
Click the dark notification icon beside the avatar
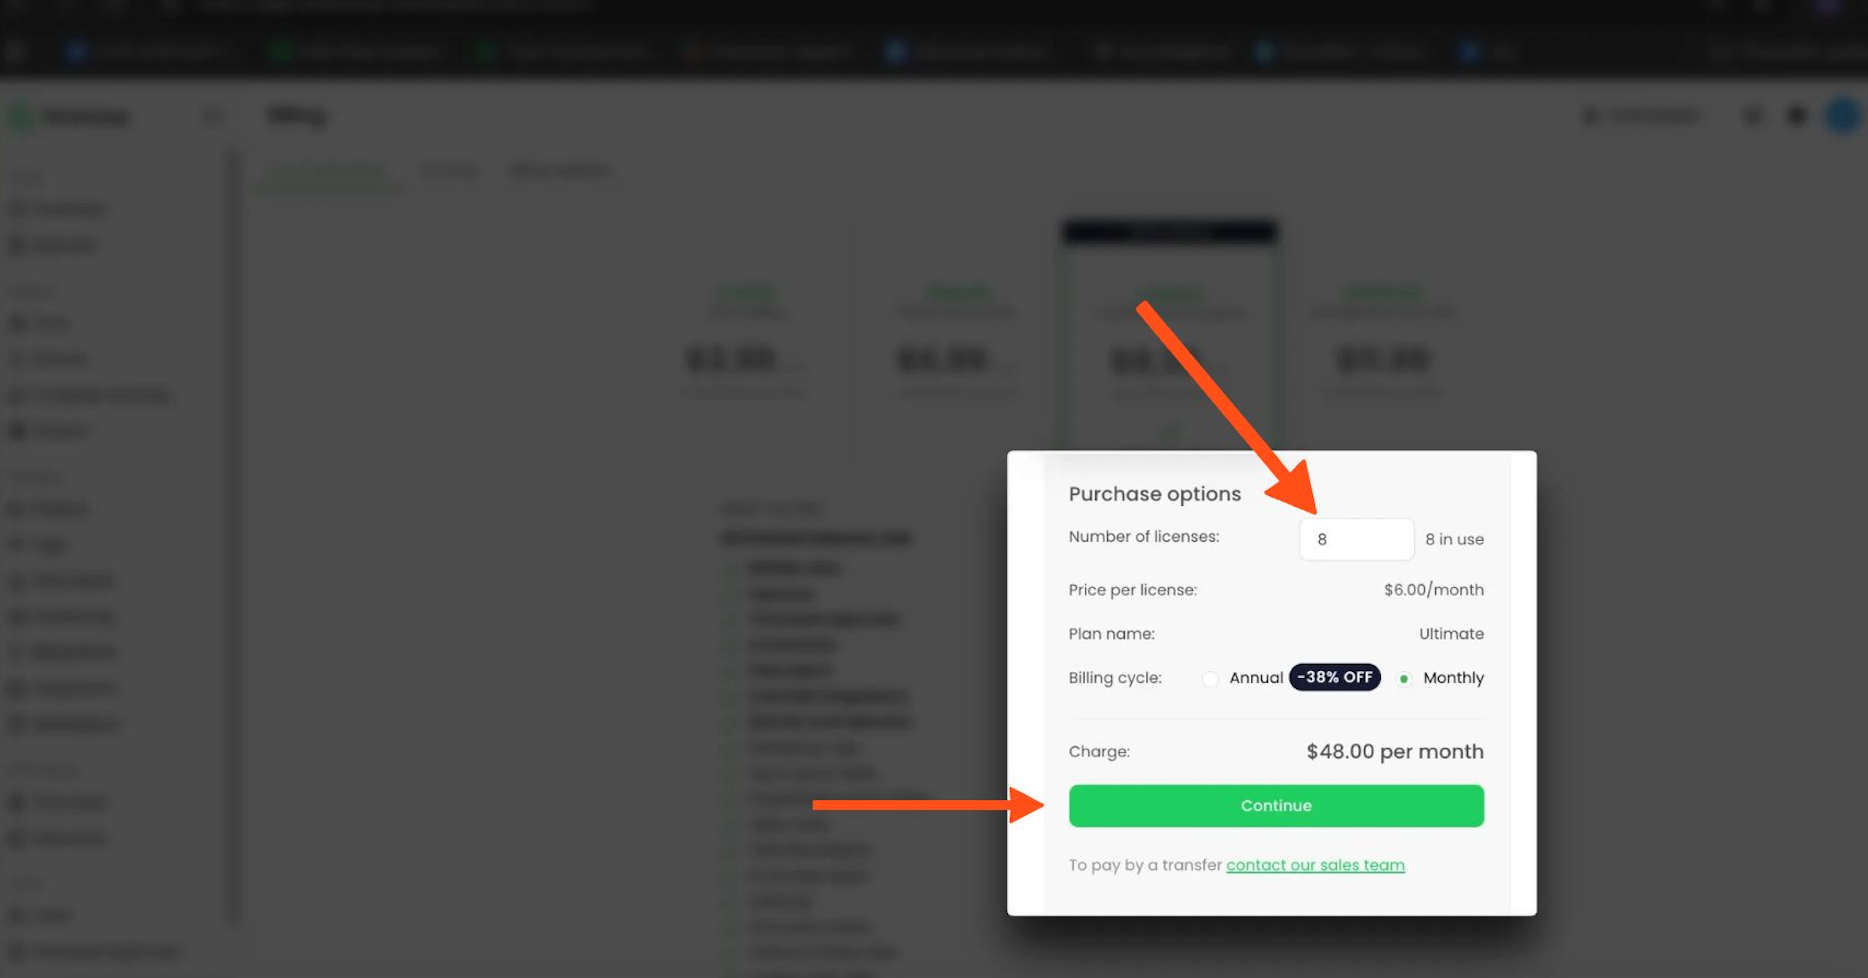click(1797, 116)
